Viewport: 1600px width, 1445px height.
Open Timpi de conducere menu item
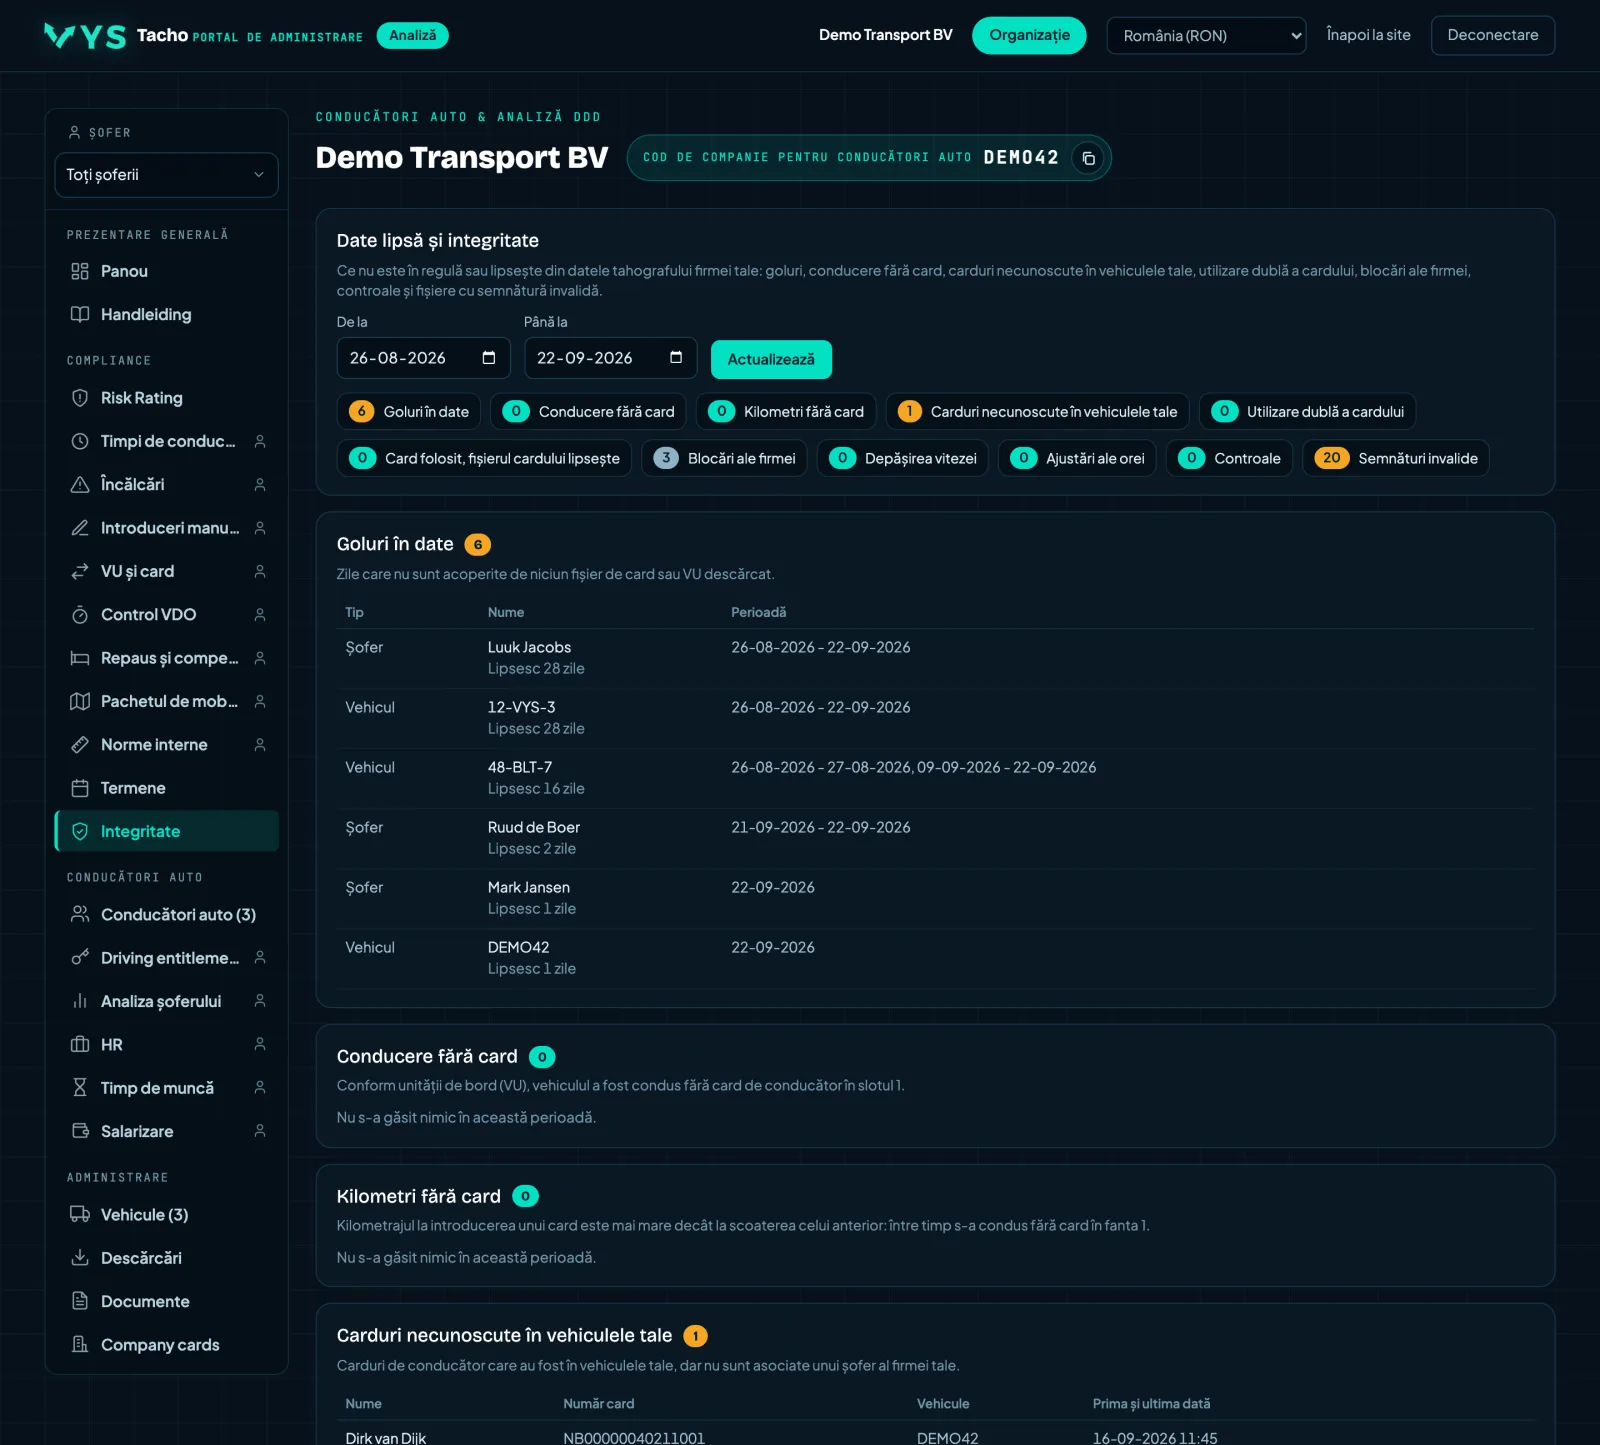166,441
